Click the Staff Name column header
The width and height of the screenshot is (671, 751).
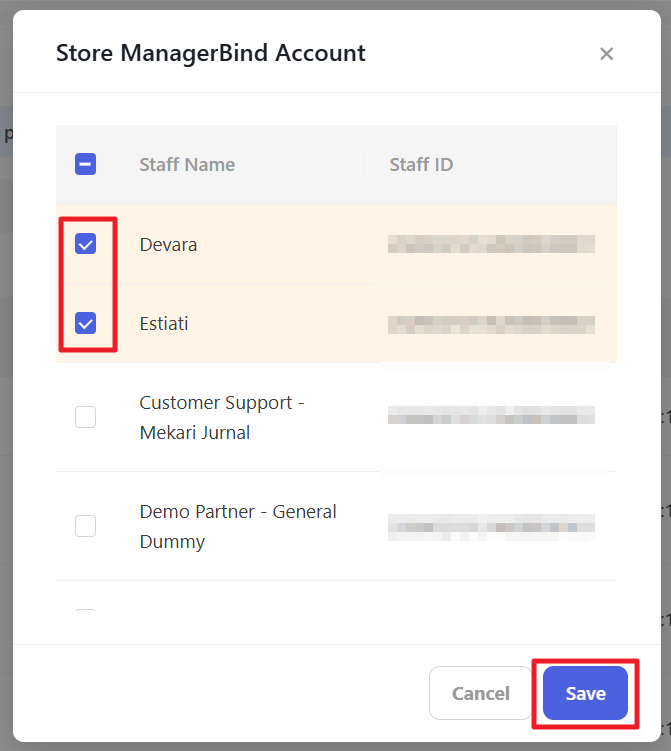187,165
